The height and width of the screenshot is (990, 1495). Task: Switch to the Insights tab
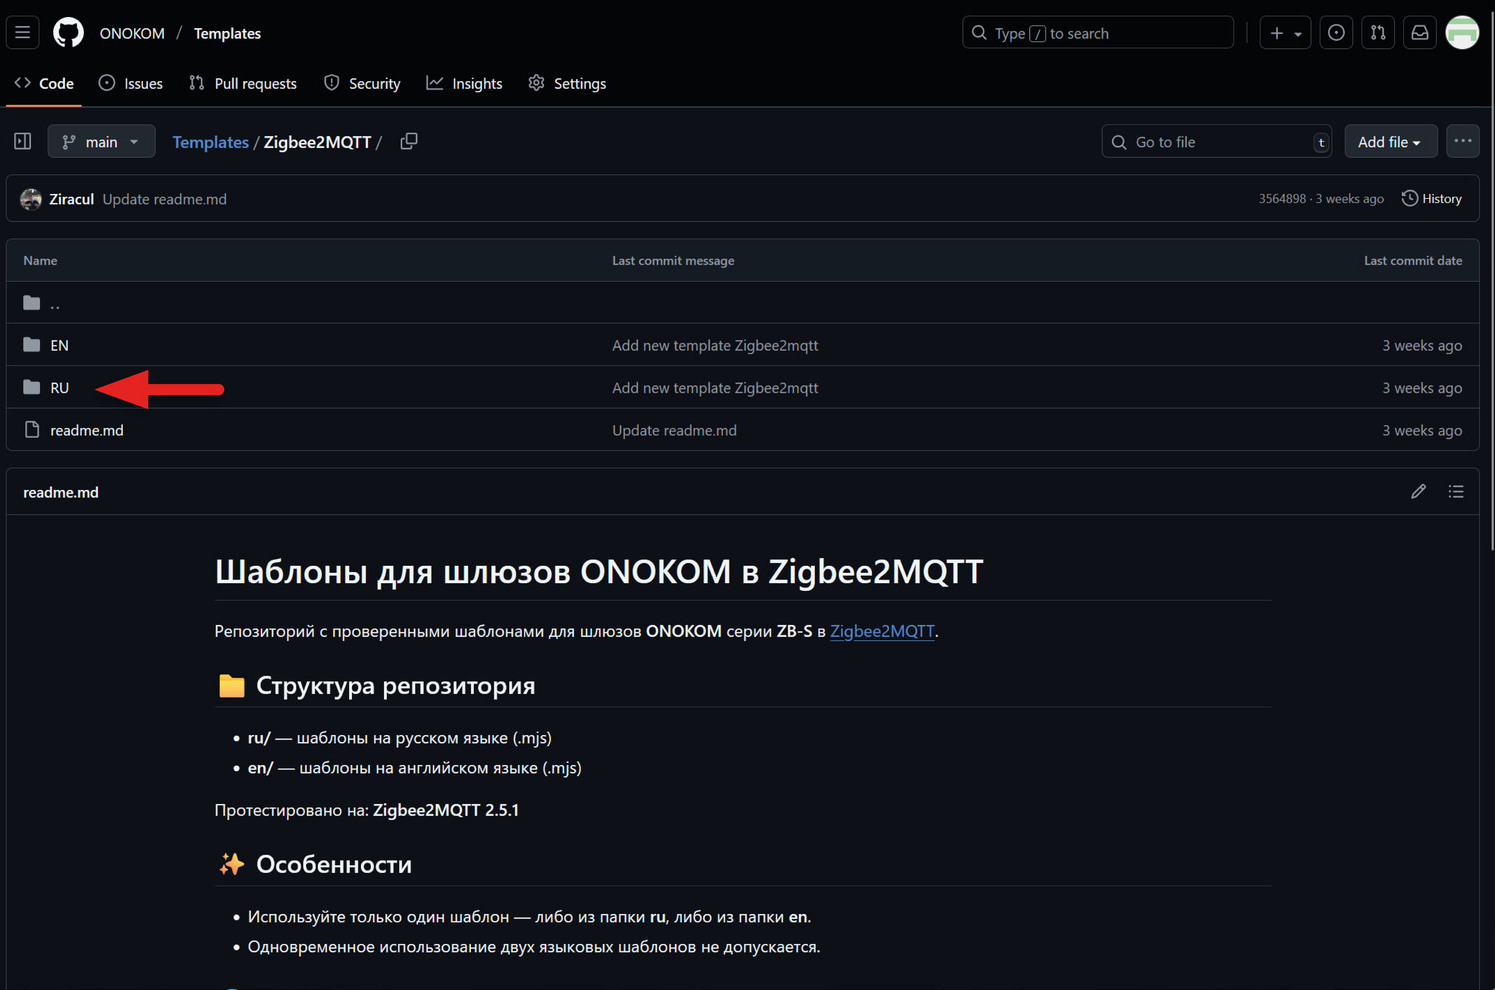point(465,84)
